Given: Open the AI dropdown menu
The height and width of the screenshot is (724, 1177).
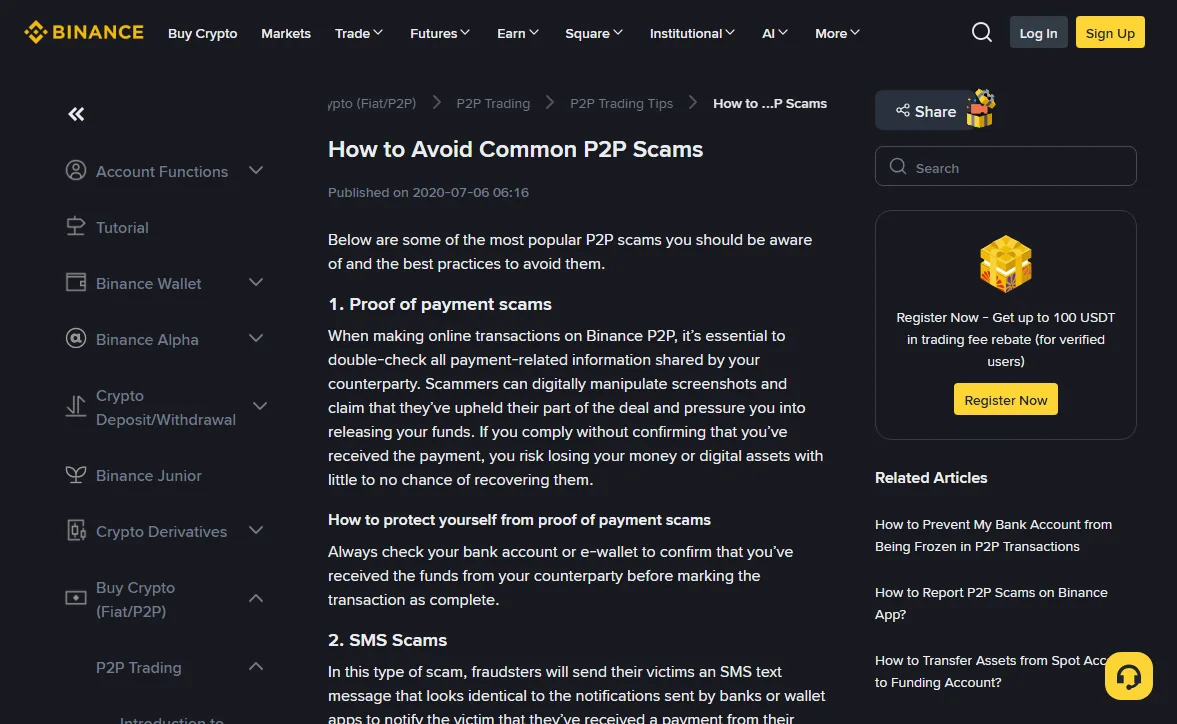Looking at the screenshot, I should [775, 33].
